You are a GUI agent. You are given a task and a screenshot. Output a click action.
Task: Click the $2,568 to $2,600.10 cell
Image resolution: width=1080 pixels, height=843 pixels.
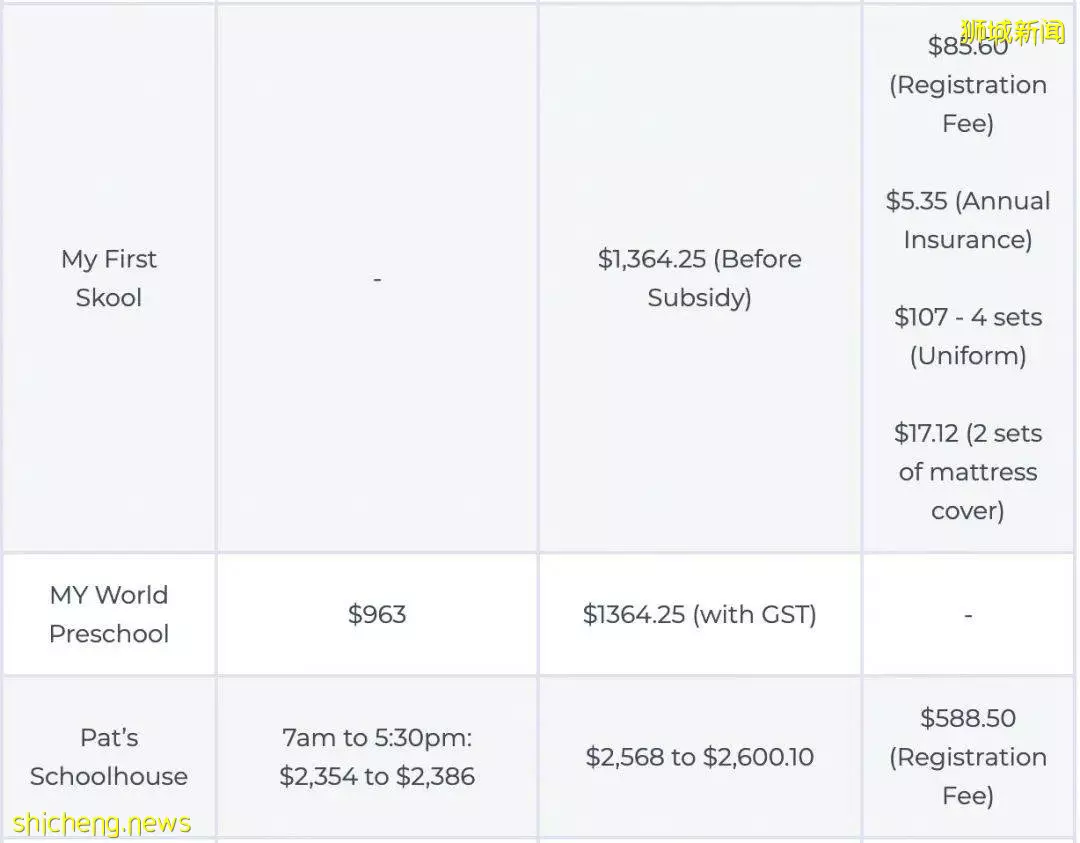(699, 757)
